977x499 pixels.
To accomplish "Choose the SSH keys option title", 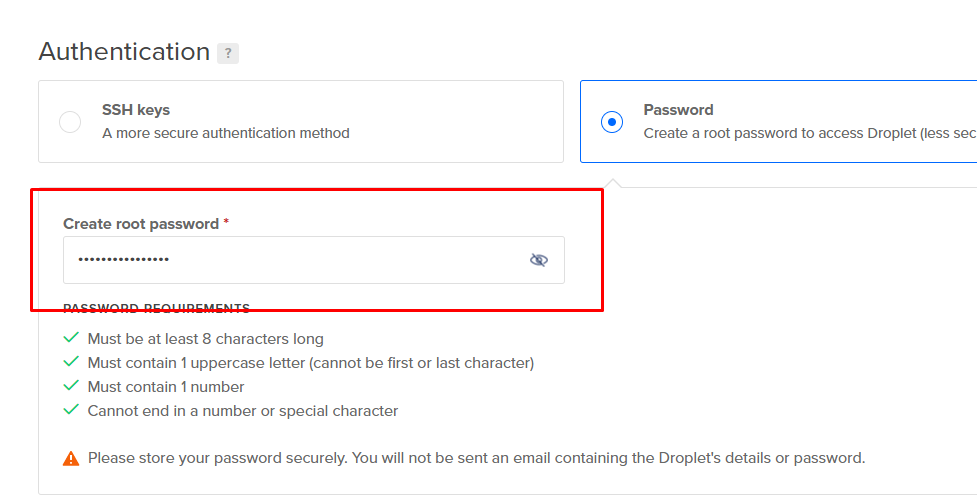I will point(136,110).
